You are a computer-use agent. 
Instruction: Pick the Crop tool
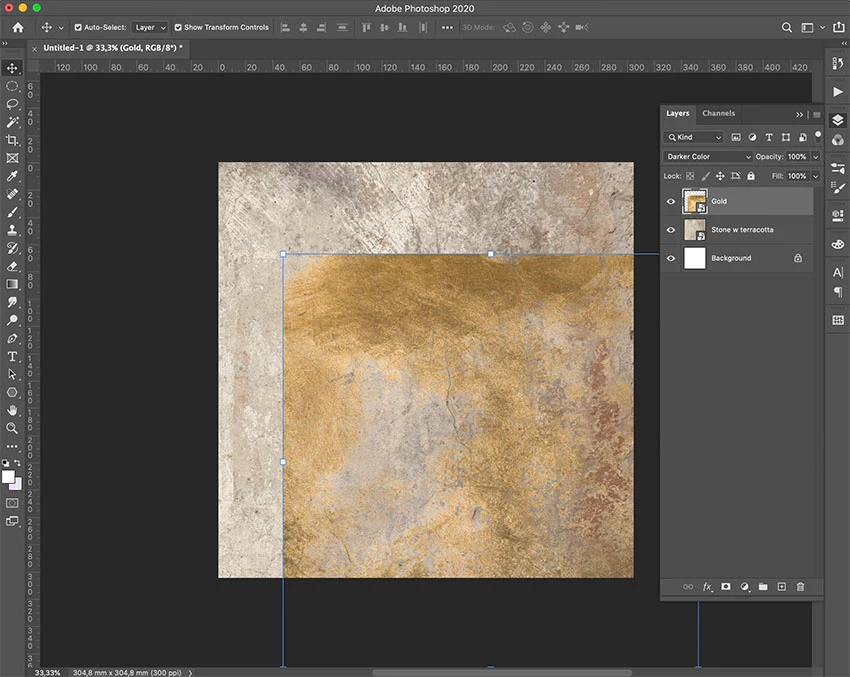12,140
